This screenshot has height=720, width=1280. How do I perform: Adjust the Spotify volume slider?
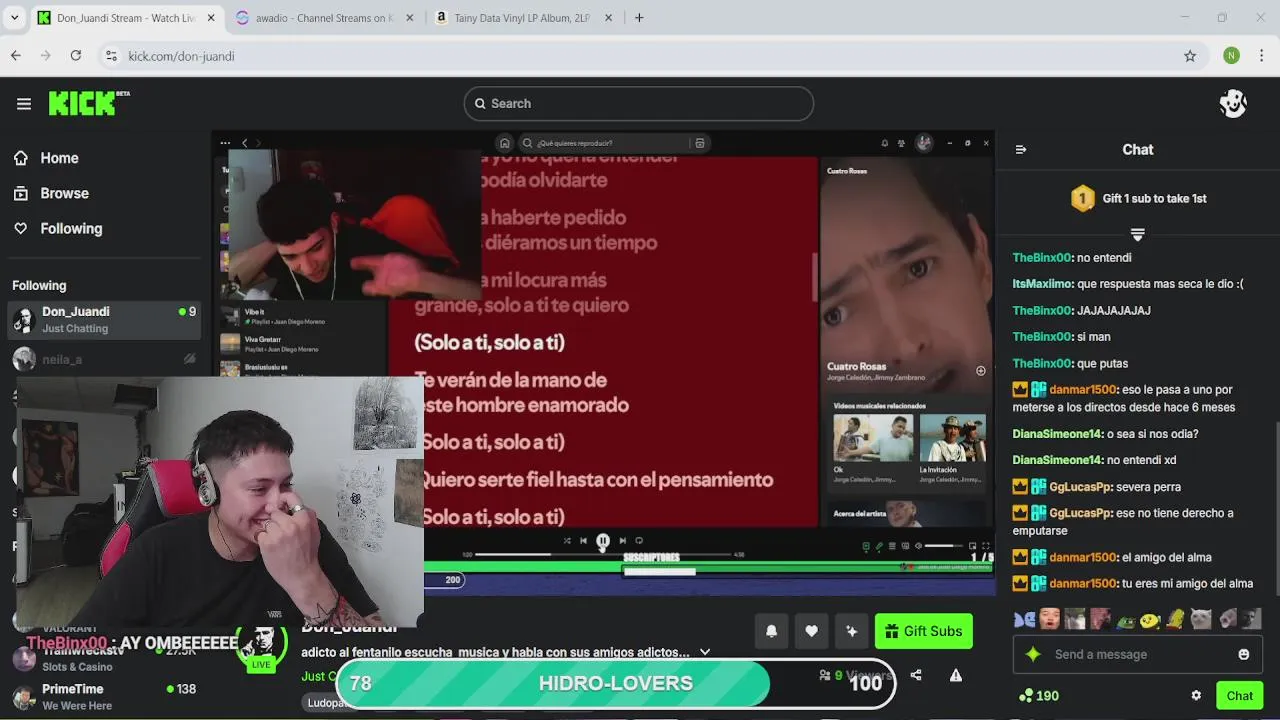[x=945, y=546]
